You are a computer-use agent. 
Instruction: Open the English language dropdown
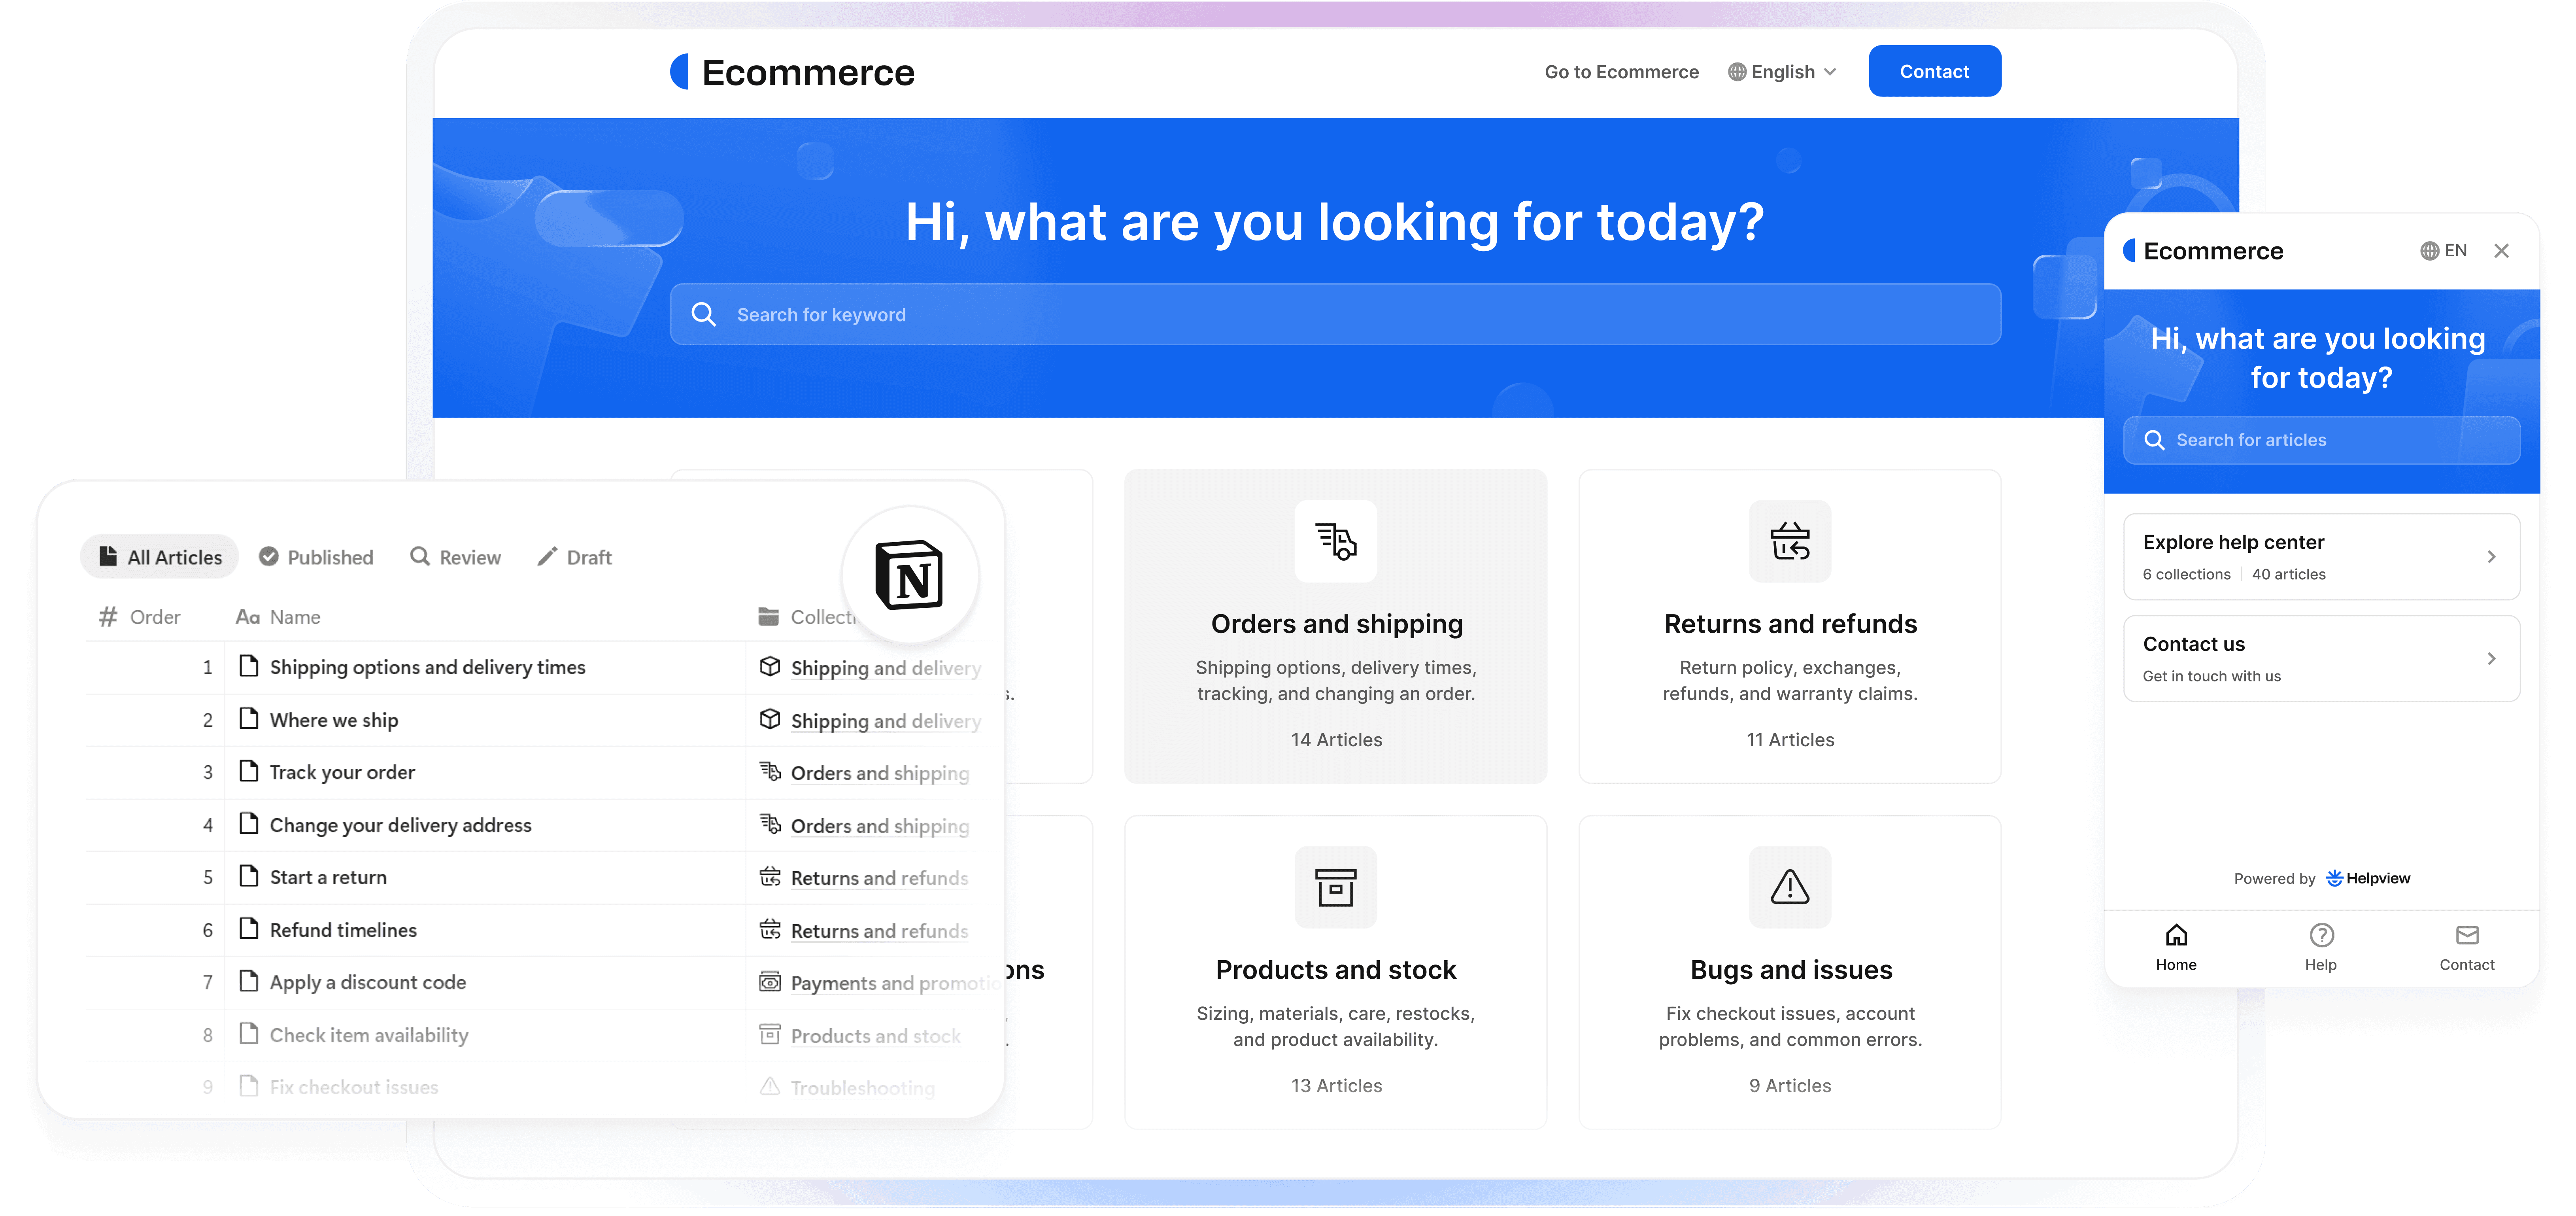pyautogui.click(x=1782, y=72)
